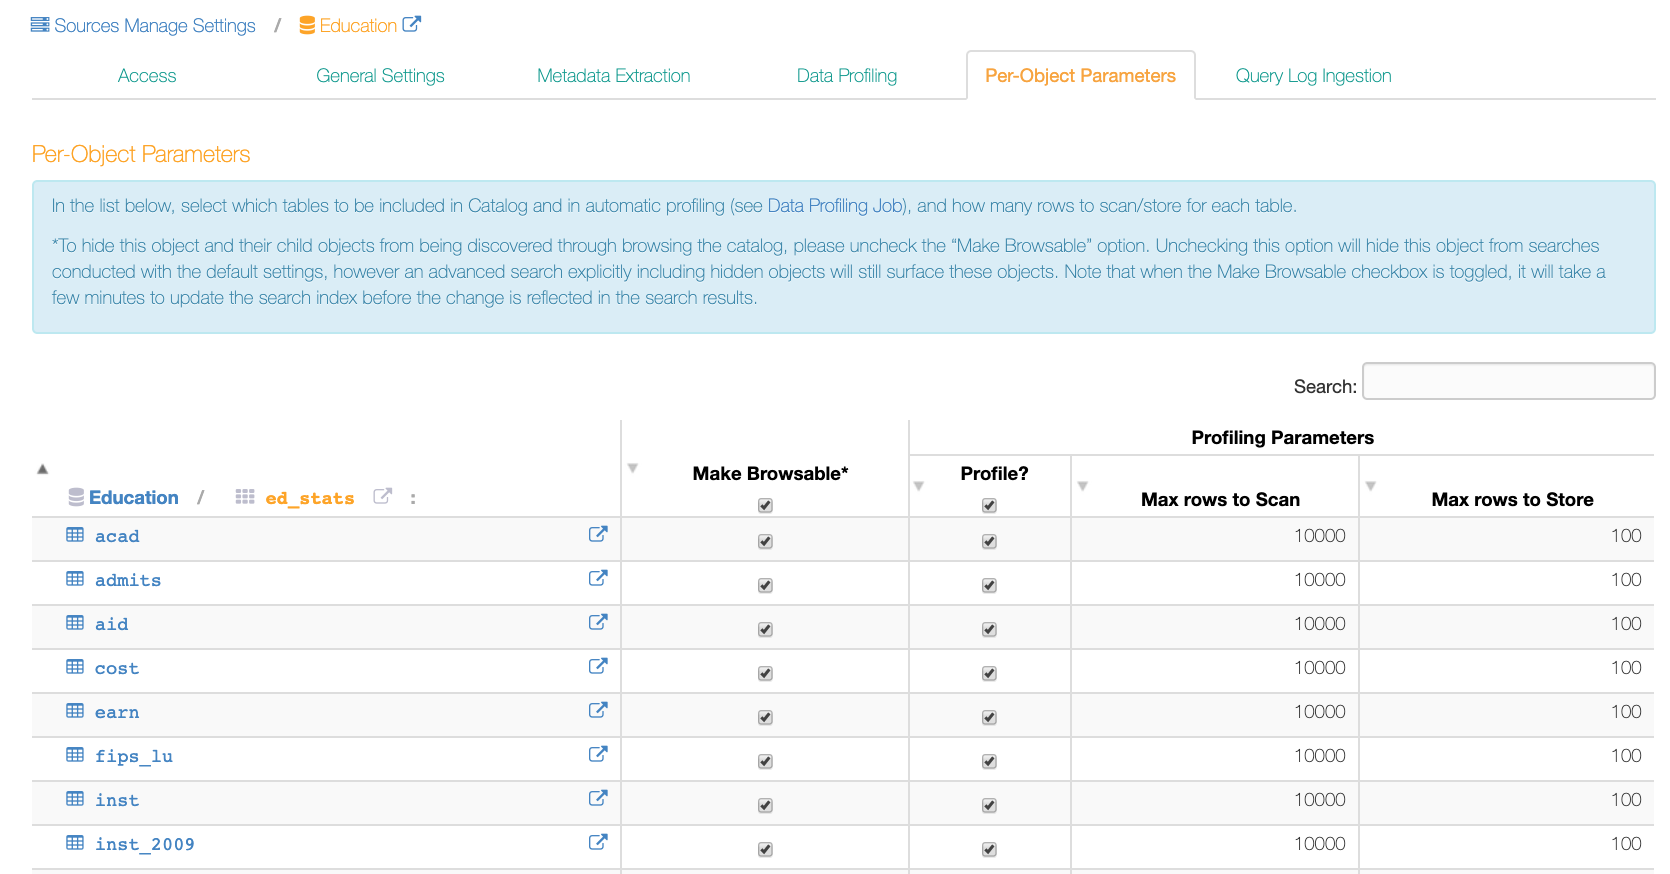Viewport: 1670px width, 874px height.
Task: Open external link icon for acad table
Action: [598, 534]
